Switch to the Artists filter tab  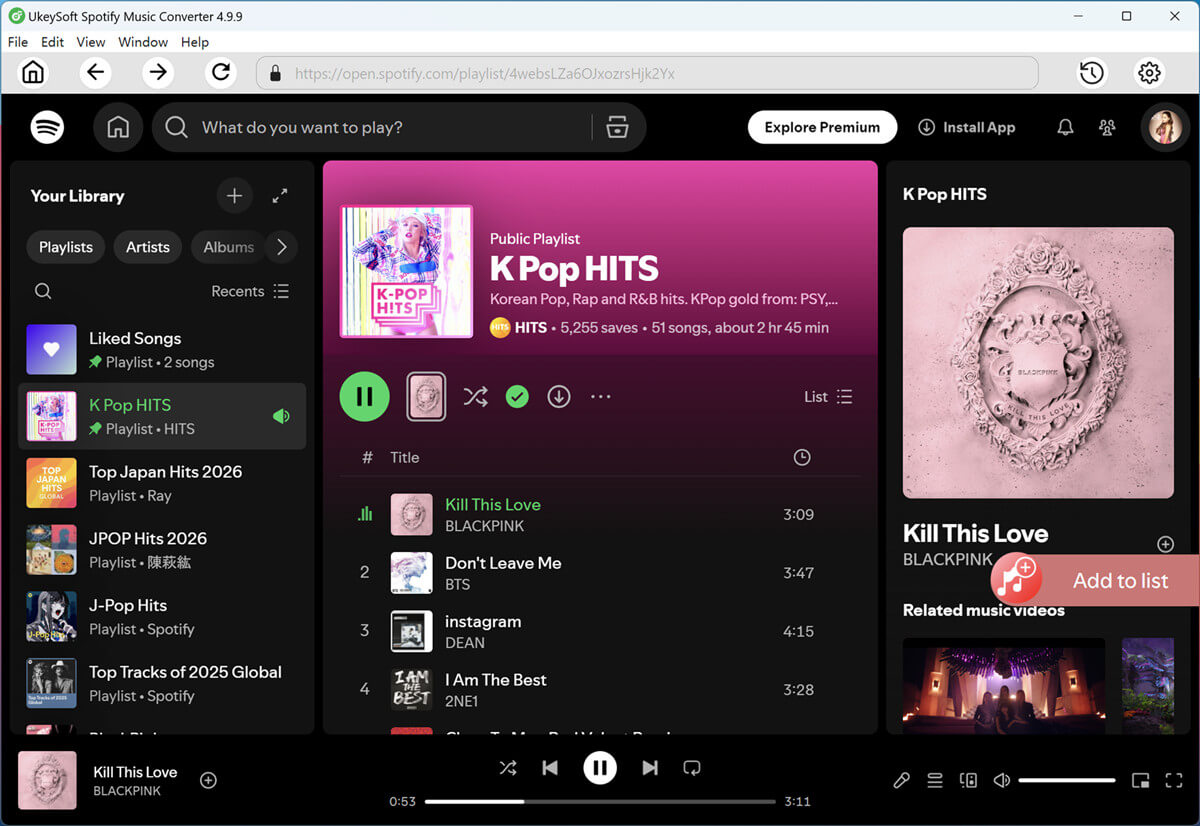click(x=147, y=247)
